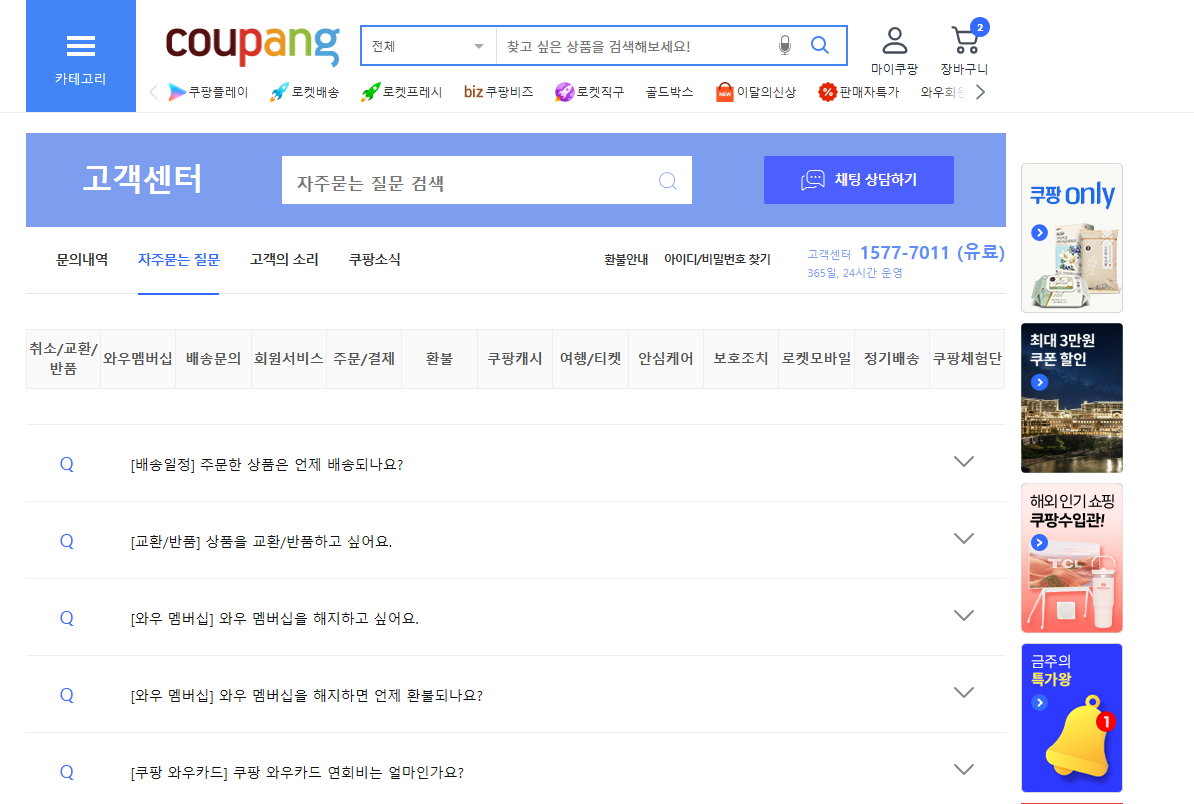
Task: Select 쿠팡체험단 FAQ category
Action: [x=967, y=359]
